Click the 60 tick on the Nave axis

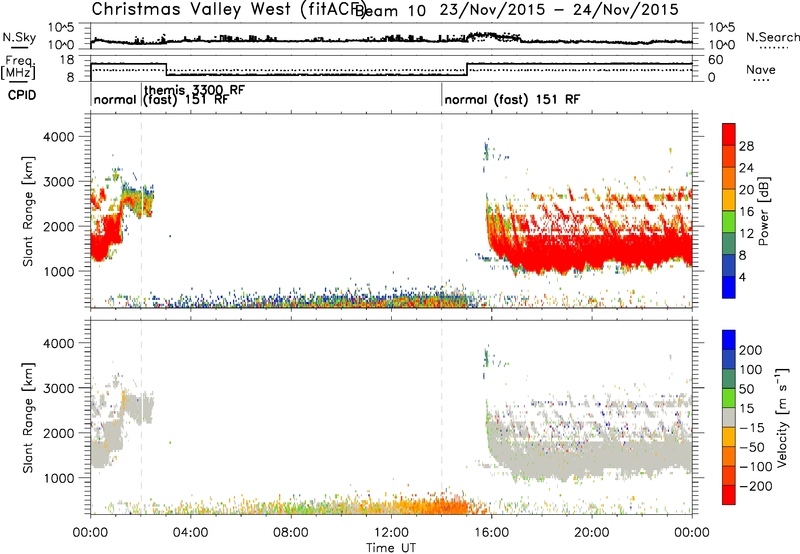[x=716, y=60]
